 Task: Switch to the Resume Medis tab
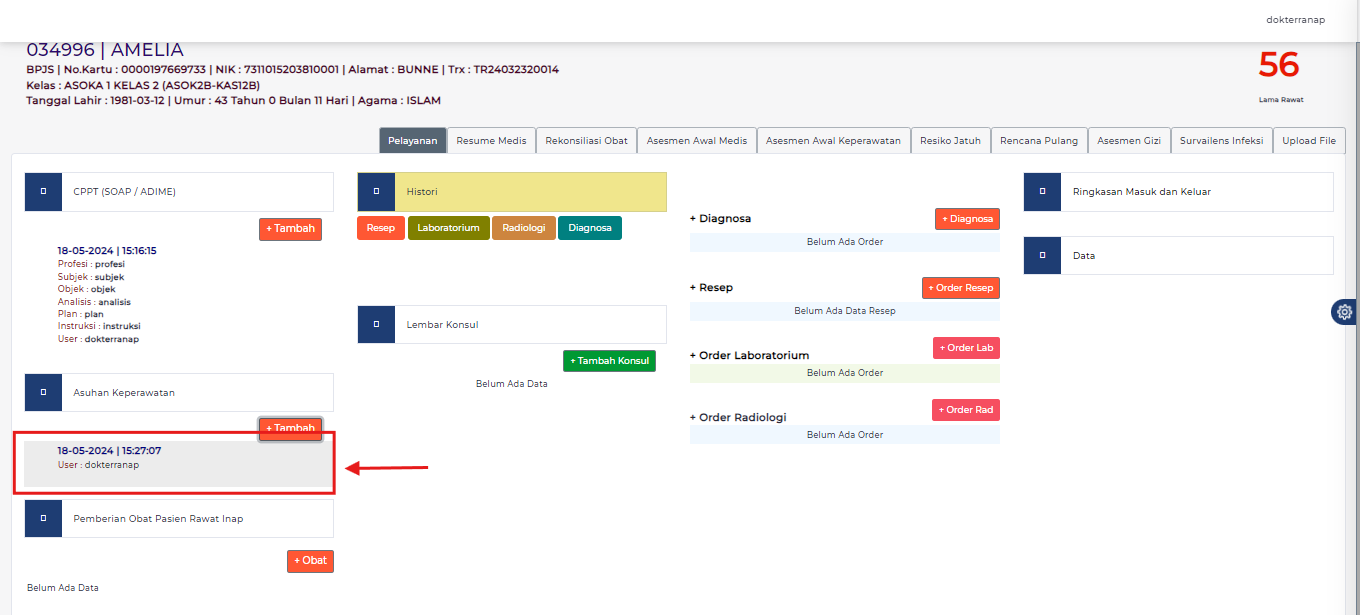point(491,141)
